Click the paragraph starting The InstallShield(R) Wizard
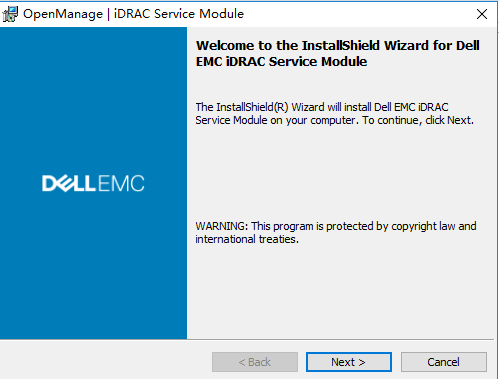The height and width of the screenshot is (379, 499). [x=334, y=114]
